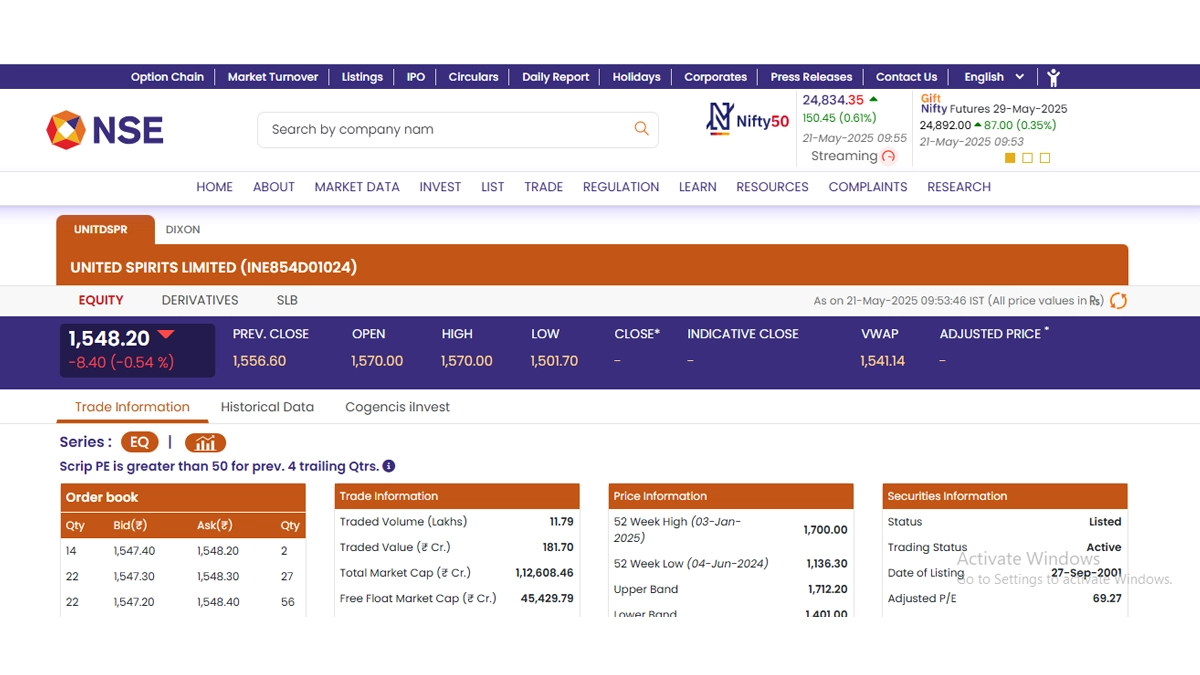Switch to the second ticker carousel dot
This screenshot has width=1200, height=675.
pyautogui.click(x=1027, y=158)
